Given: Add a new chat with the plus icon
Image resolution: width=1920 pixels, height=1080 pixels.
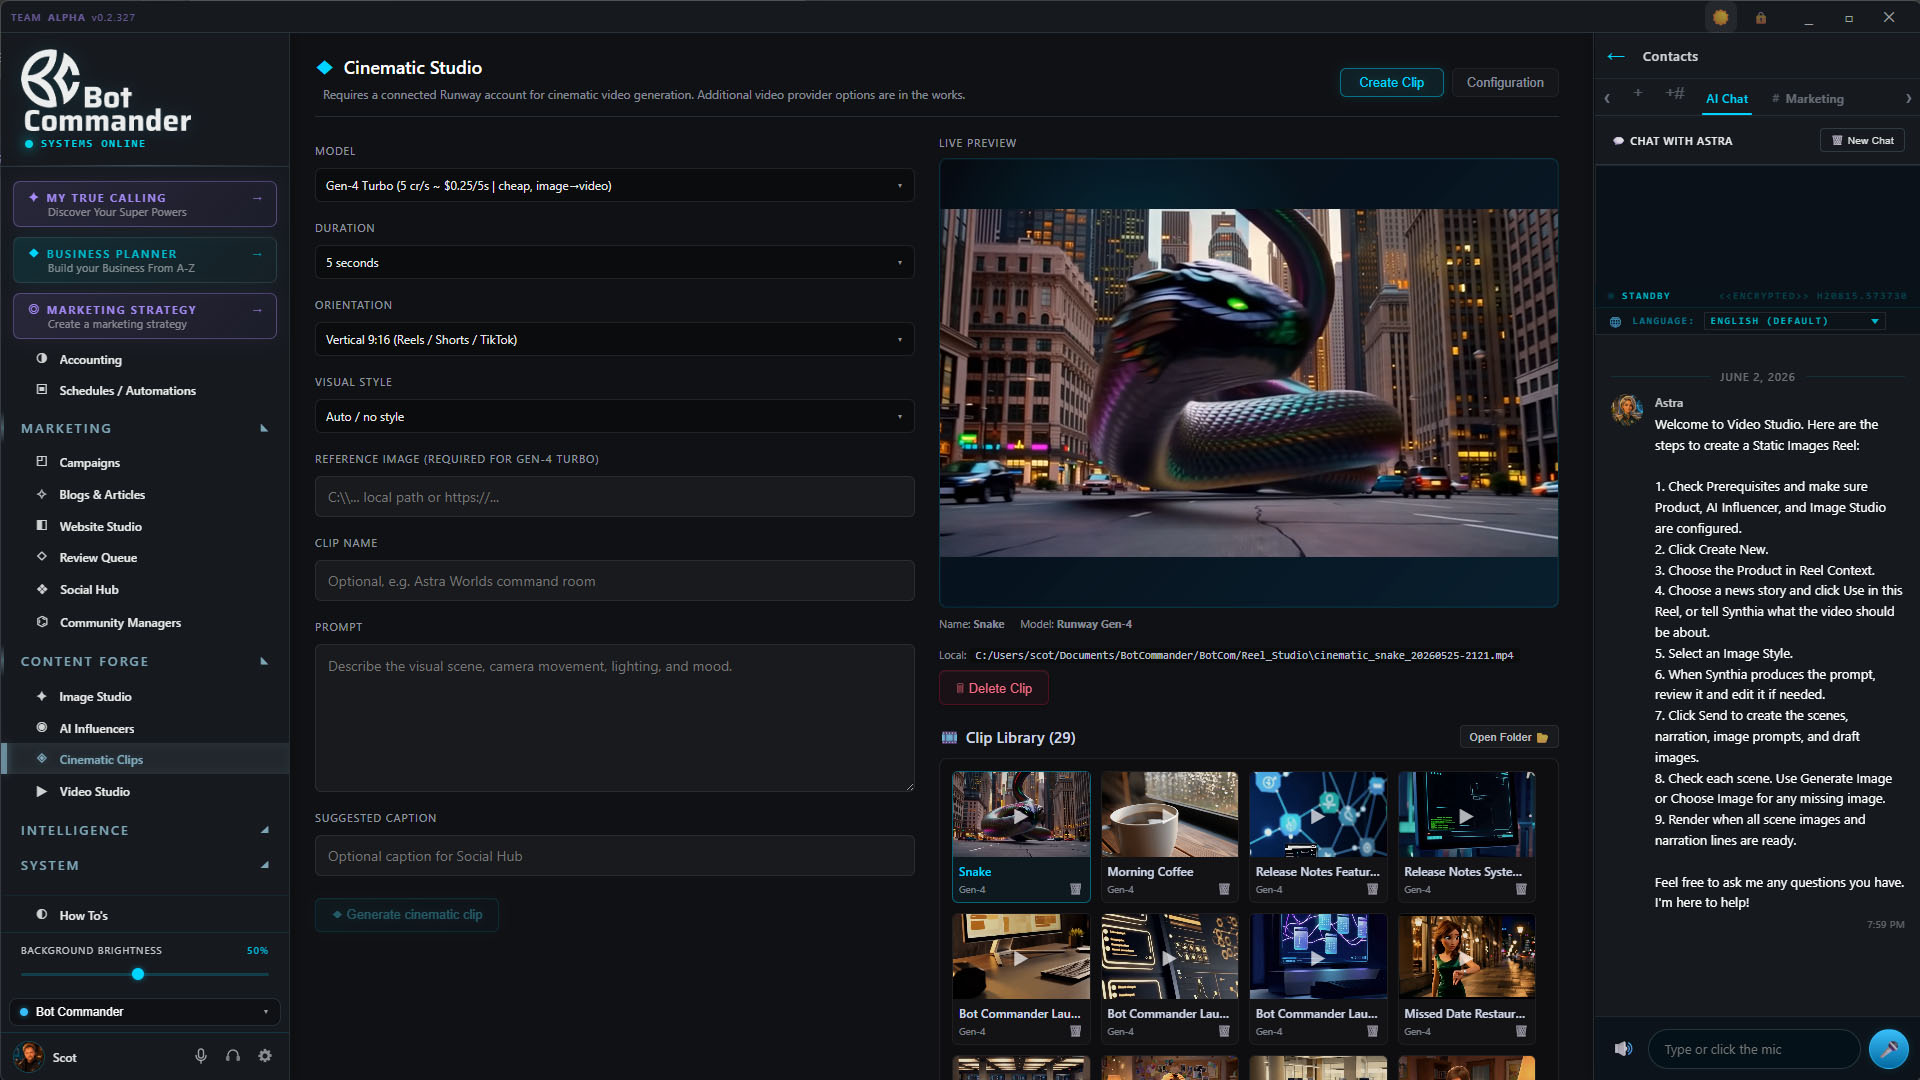Looking at the screenshot, I should 1638,93.
